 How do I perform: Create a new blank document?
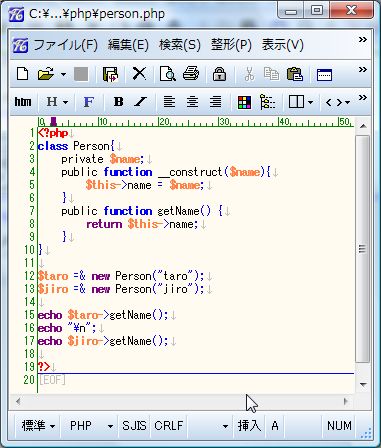[x=22, y=74]
